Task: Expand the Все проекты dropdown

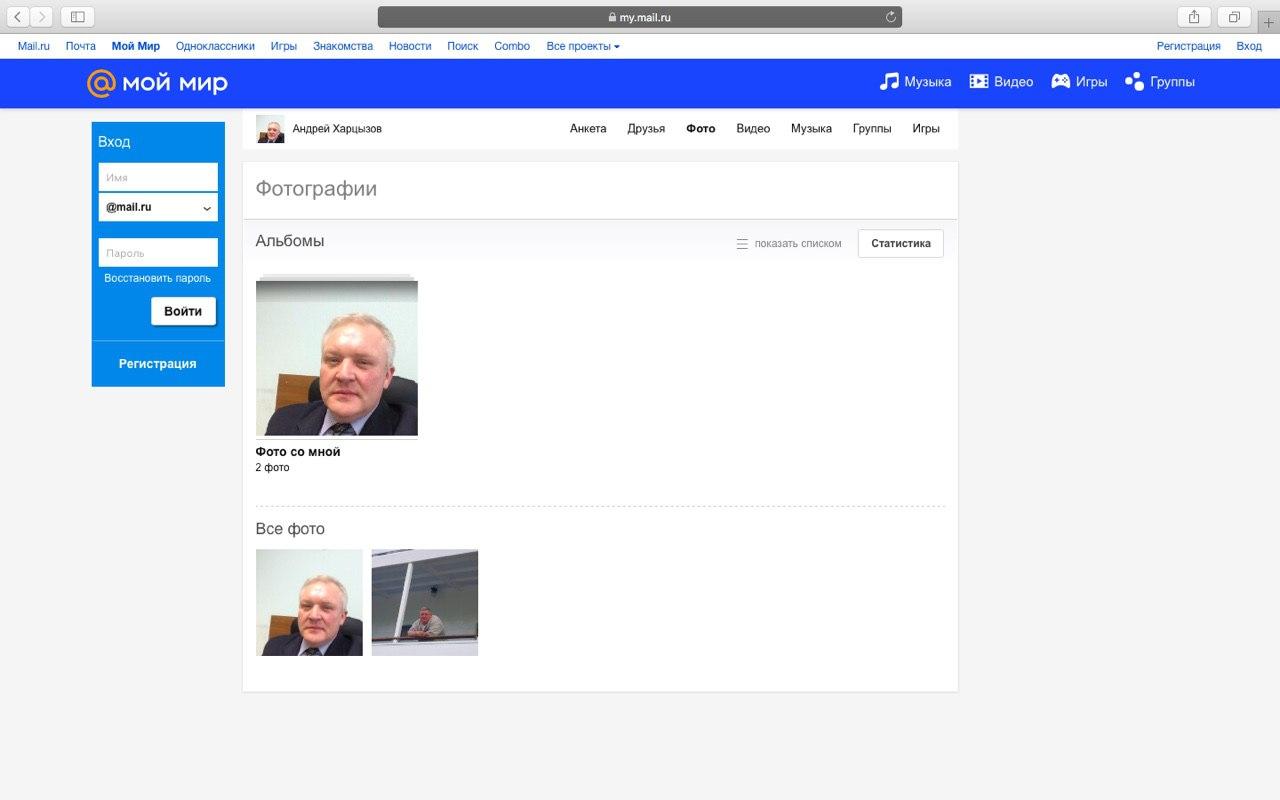Action: pyautogui.click(x=583, y=46)
